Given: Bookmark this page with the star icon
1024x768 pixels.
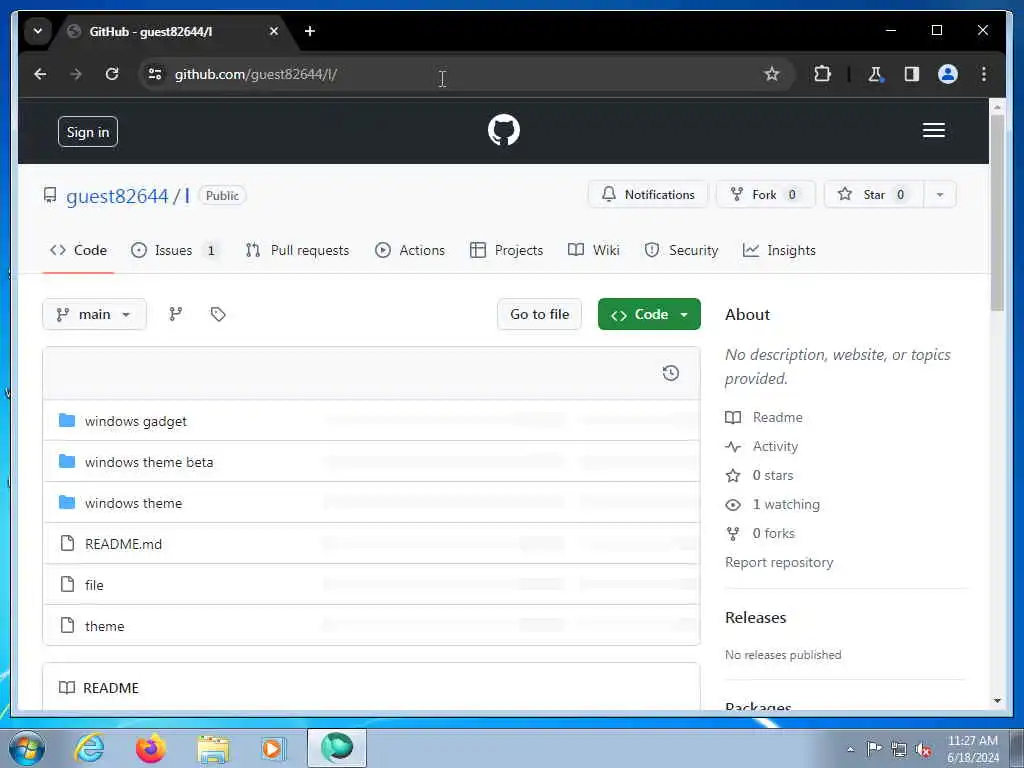Looking at the screenshot, I should (771, 74).
